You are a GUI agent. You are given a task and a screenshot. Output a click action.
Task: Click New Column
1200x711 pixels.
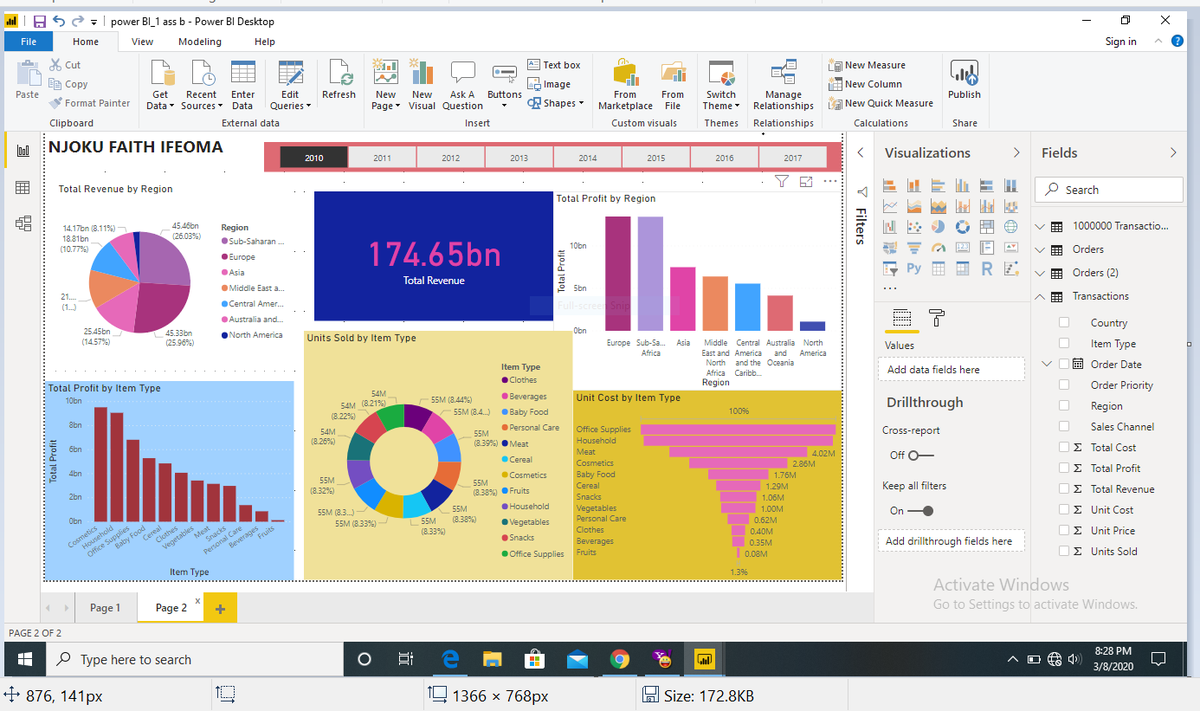[x=865, y=84]
